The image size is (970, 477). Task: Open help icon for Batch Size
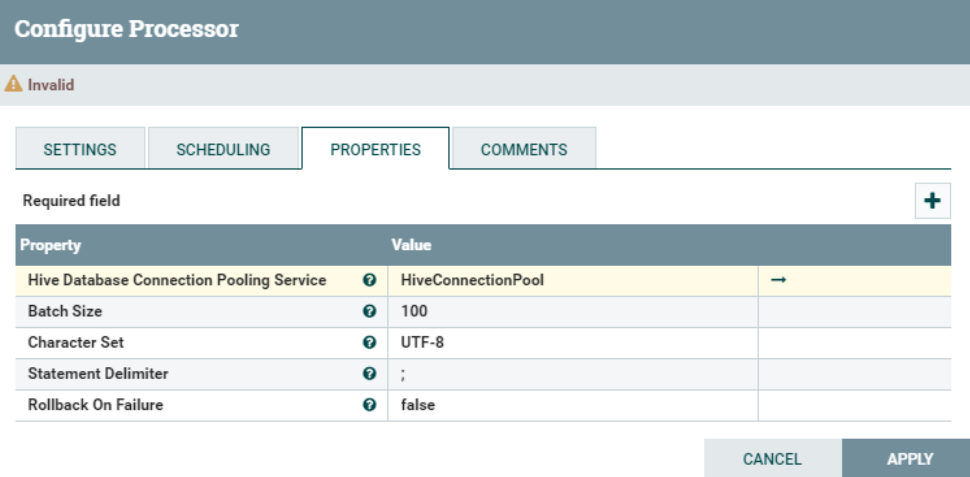click(x=369, y=311)
